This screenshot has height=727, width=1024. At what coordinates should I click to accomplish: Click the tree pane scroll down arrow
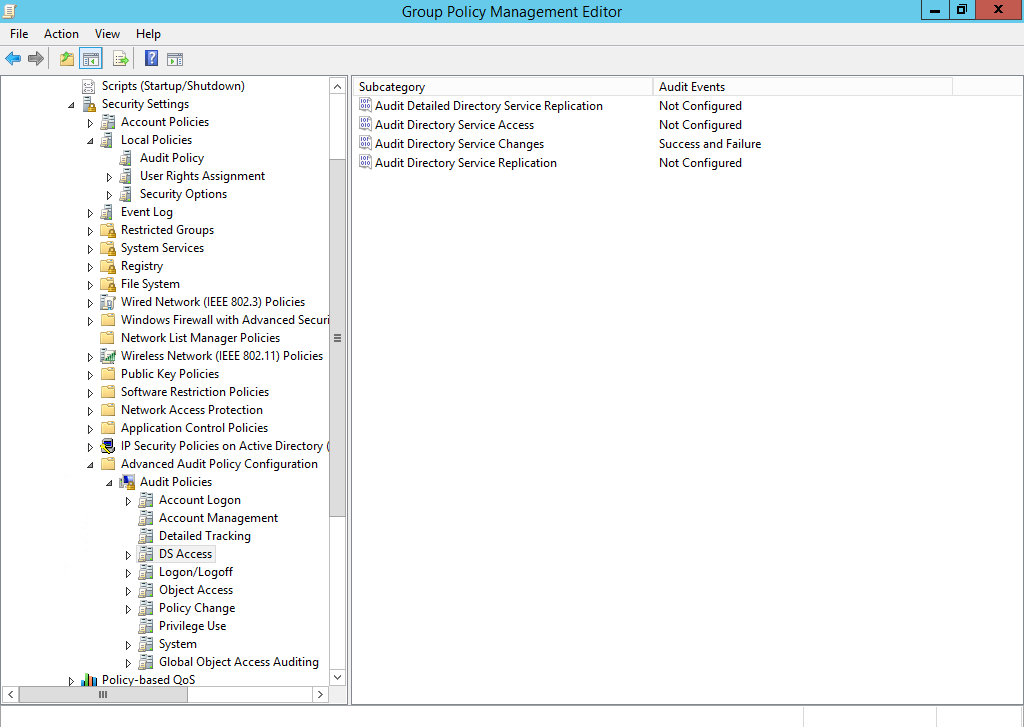(x=338, y=677)
